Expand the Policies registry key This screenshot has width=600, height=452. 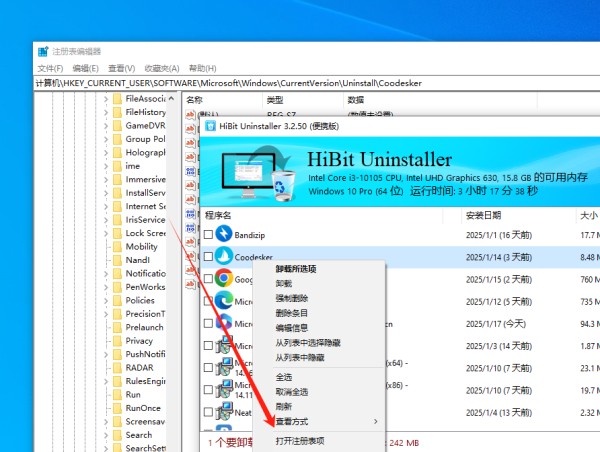point(106,300)
